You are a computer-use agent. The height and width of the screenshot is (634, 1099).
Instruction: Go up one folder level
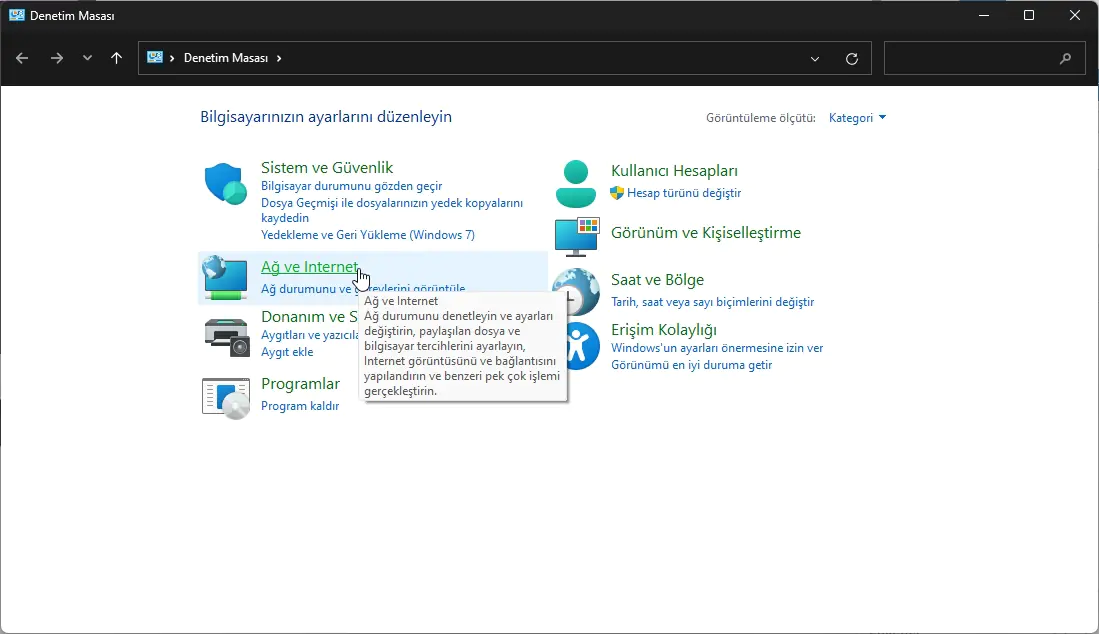[117, 58]
